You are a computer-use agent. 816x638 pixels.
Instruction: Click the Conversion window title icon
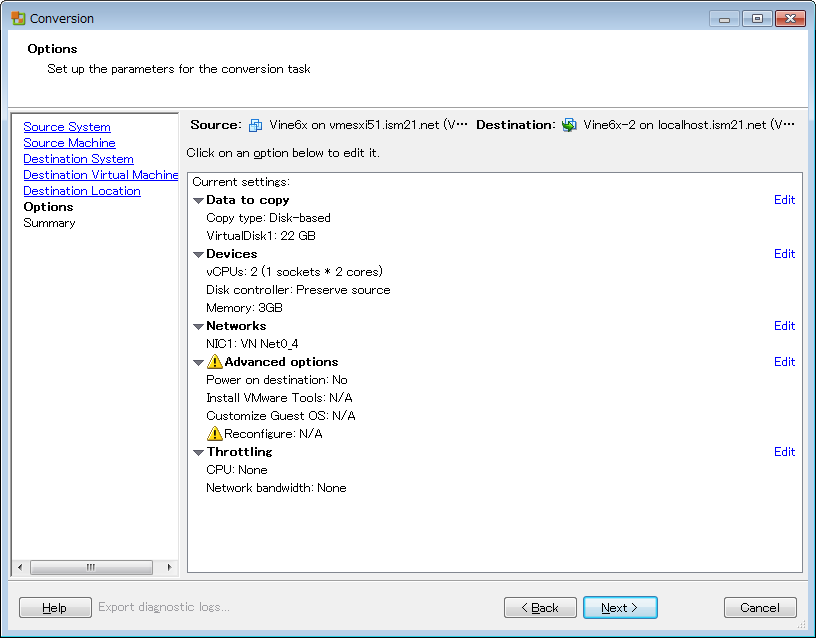click(18, 18)
